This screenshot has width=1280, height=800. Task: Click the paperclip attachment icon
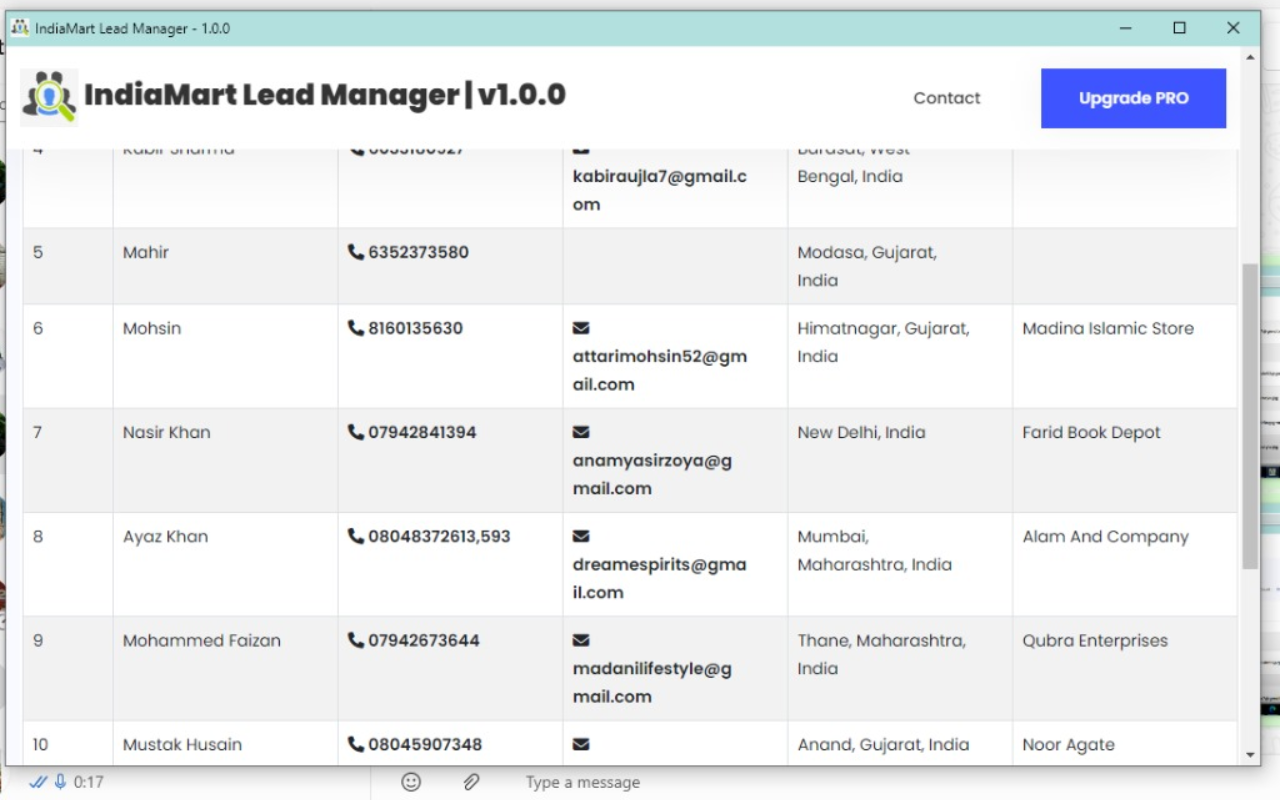coord(471,782)
